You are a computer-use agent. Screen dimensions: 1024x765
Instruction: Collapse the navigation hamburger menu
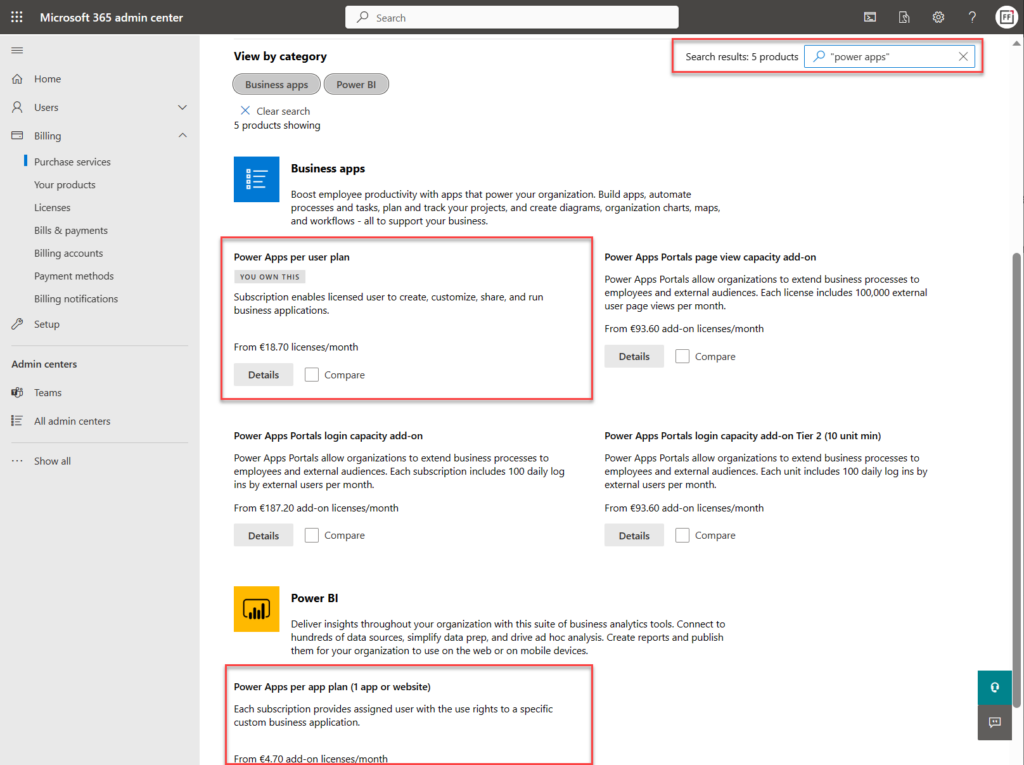click(x=17, y=50)
